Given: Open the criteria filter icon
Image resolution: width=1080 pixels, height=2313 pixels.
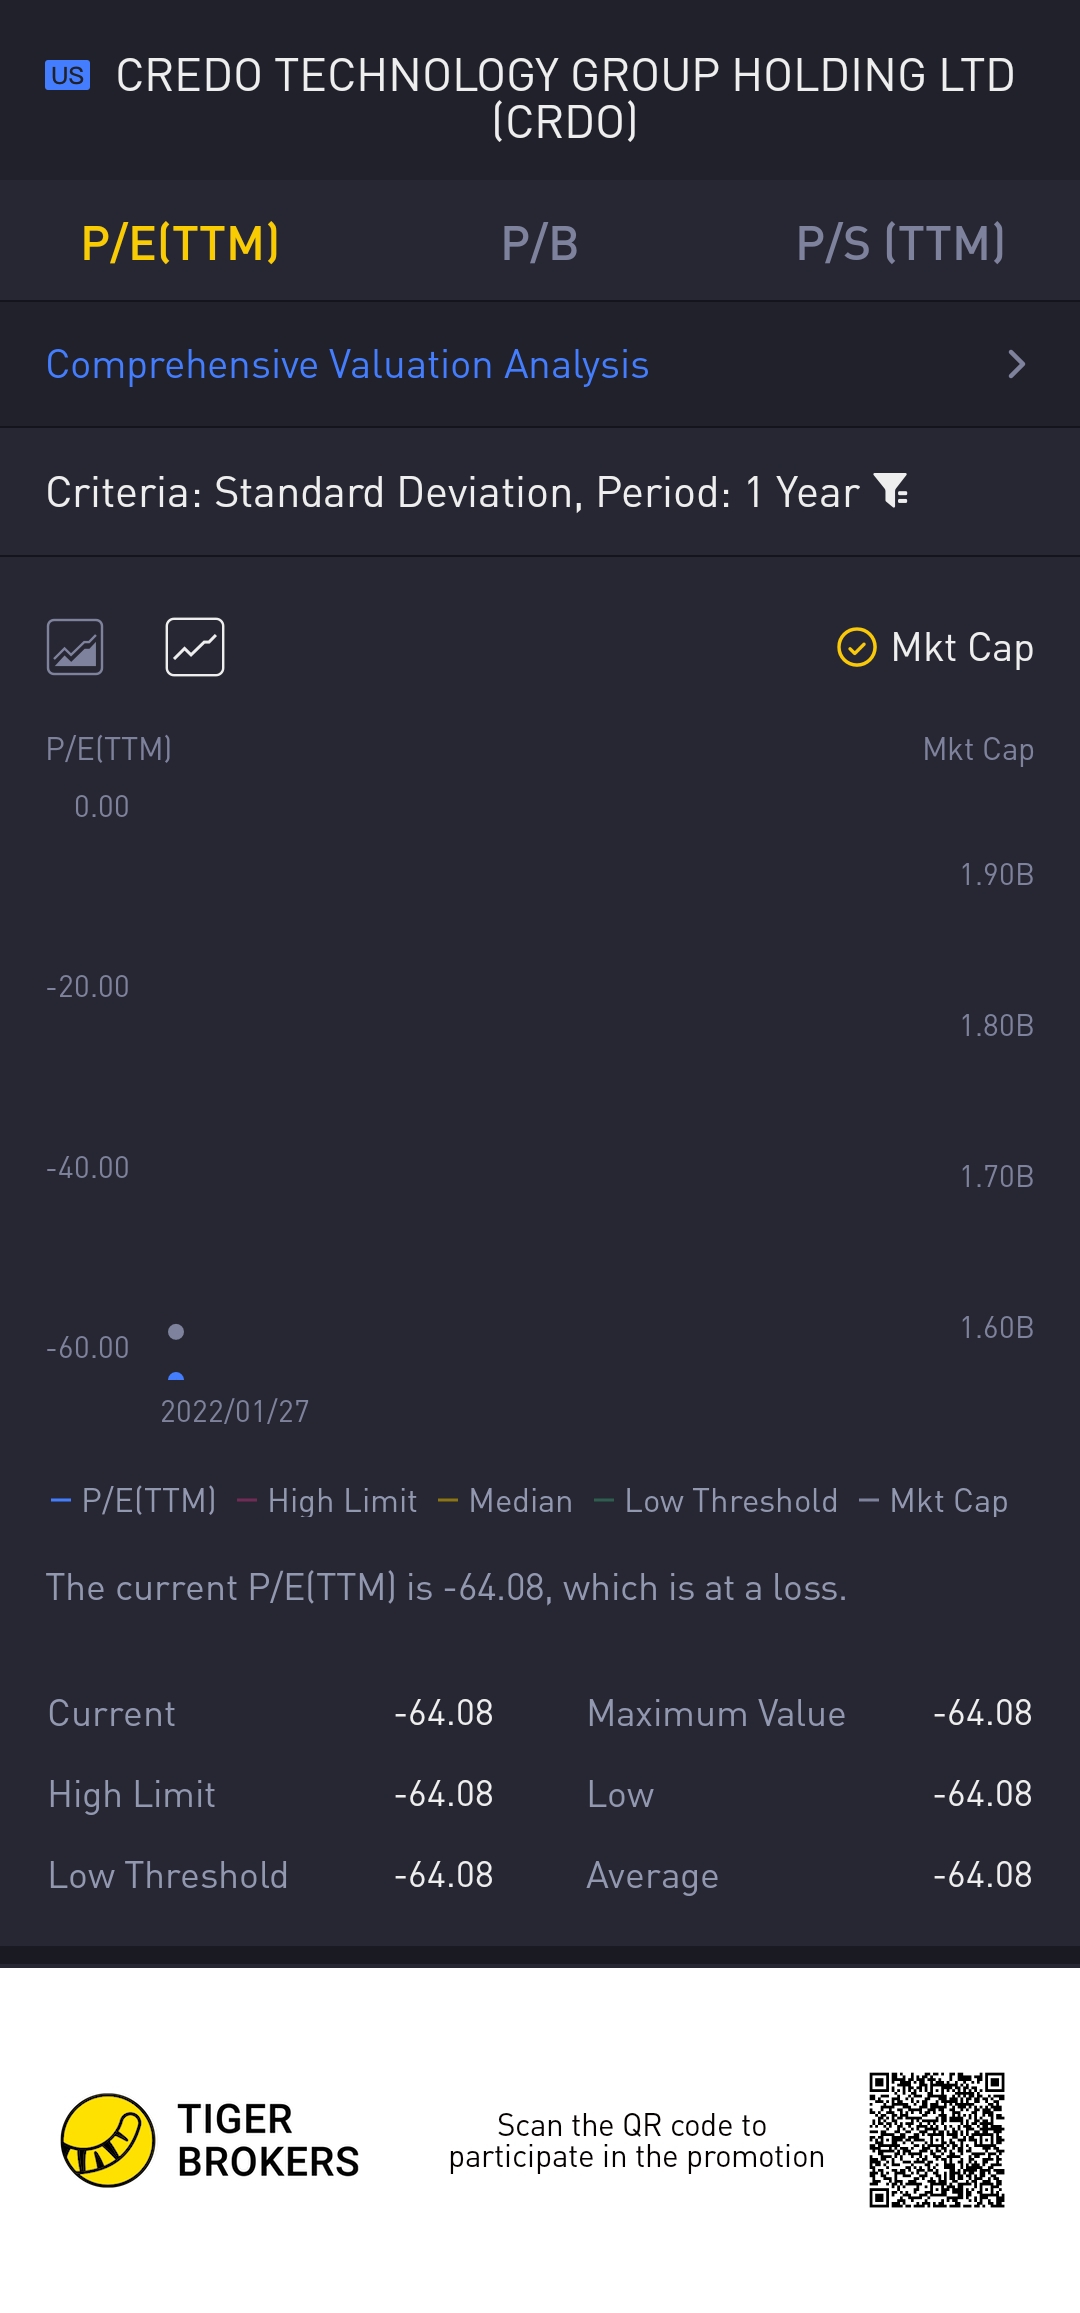Looking at the screenshot, I should coord(891,491).
